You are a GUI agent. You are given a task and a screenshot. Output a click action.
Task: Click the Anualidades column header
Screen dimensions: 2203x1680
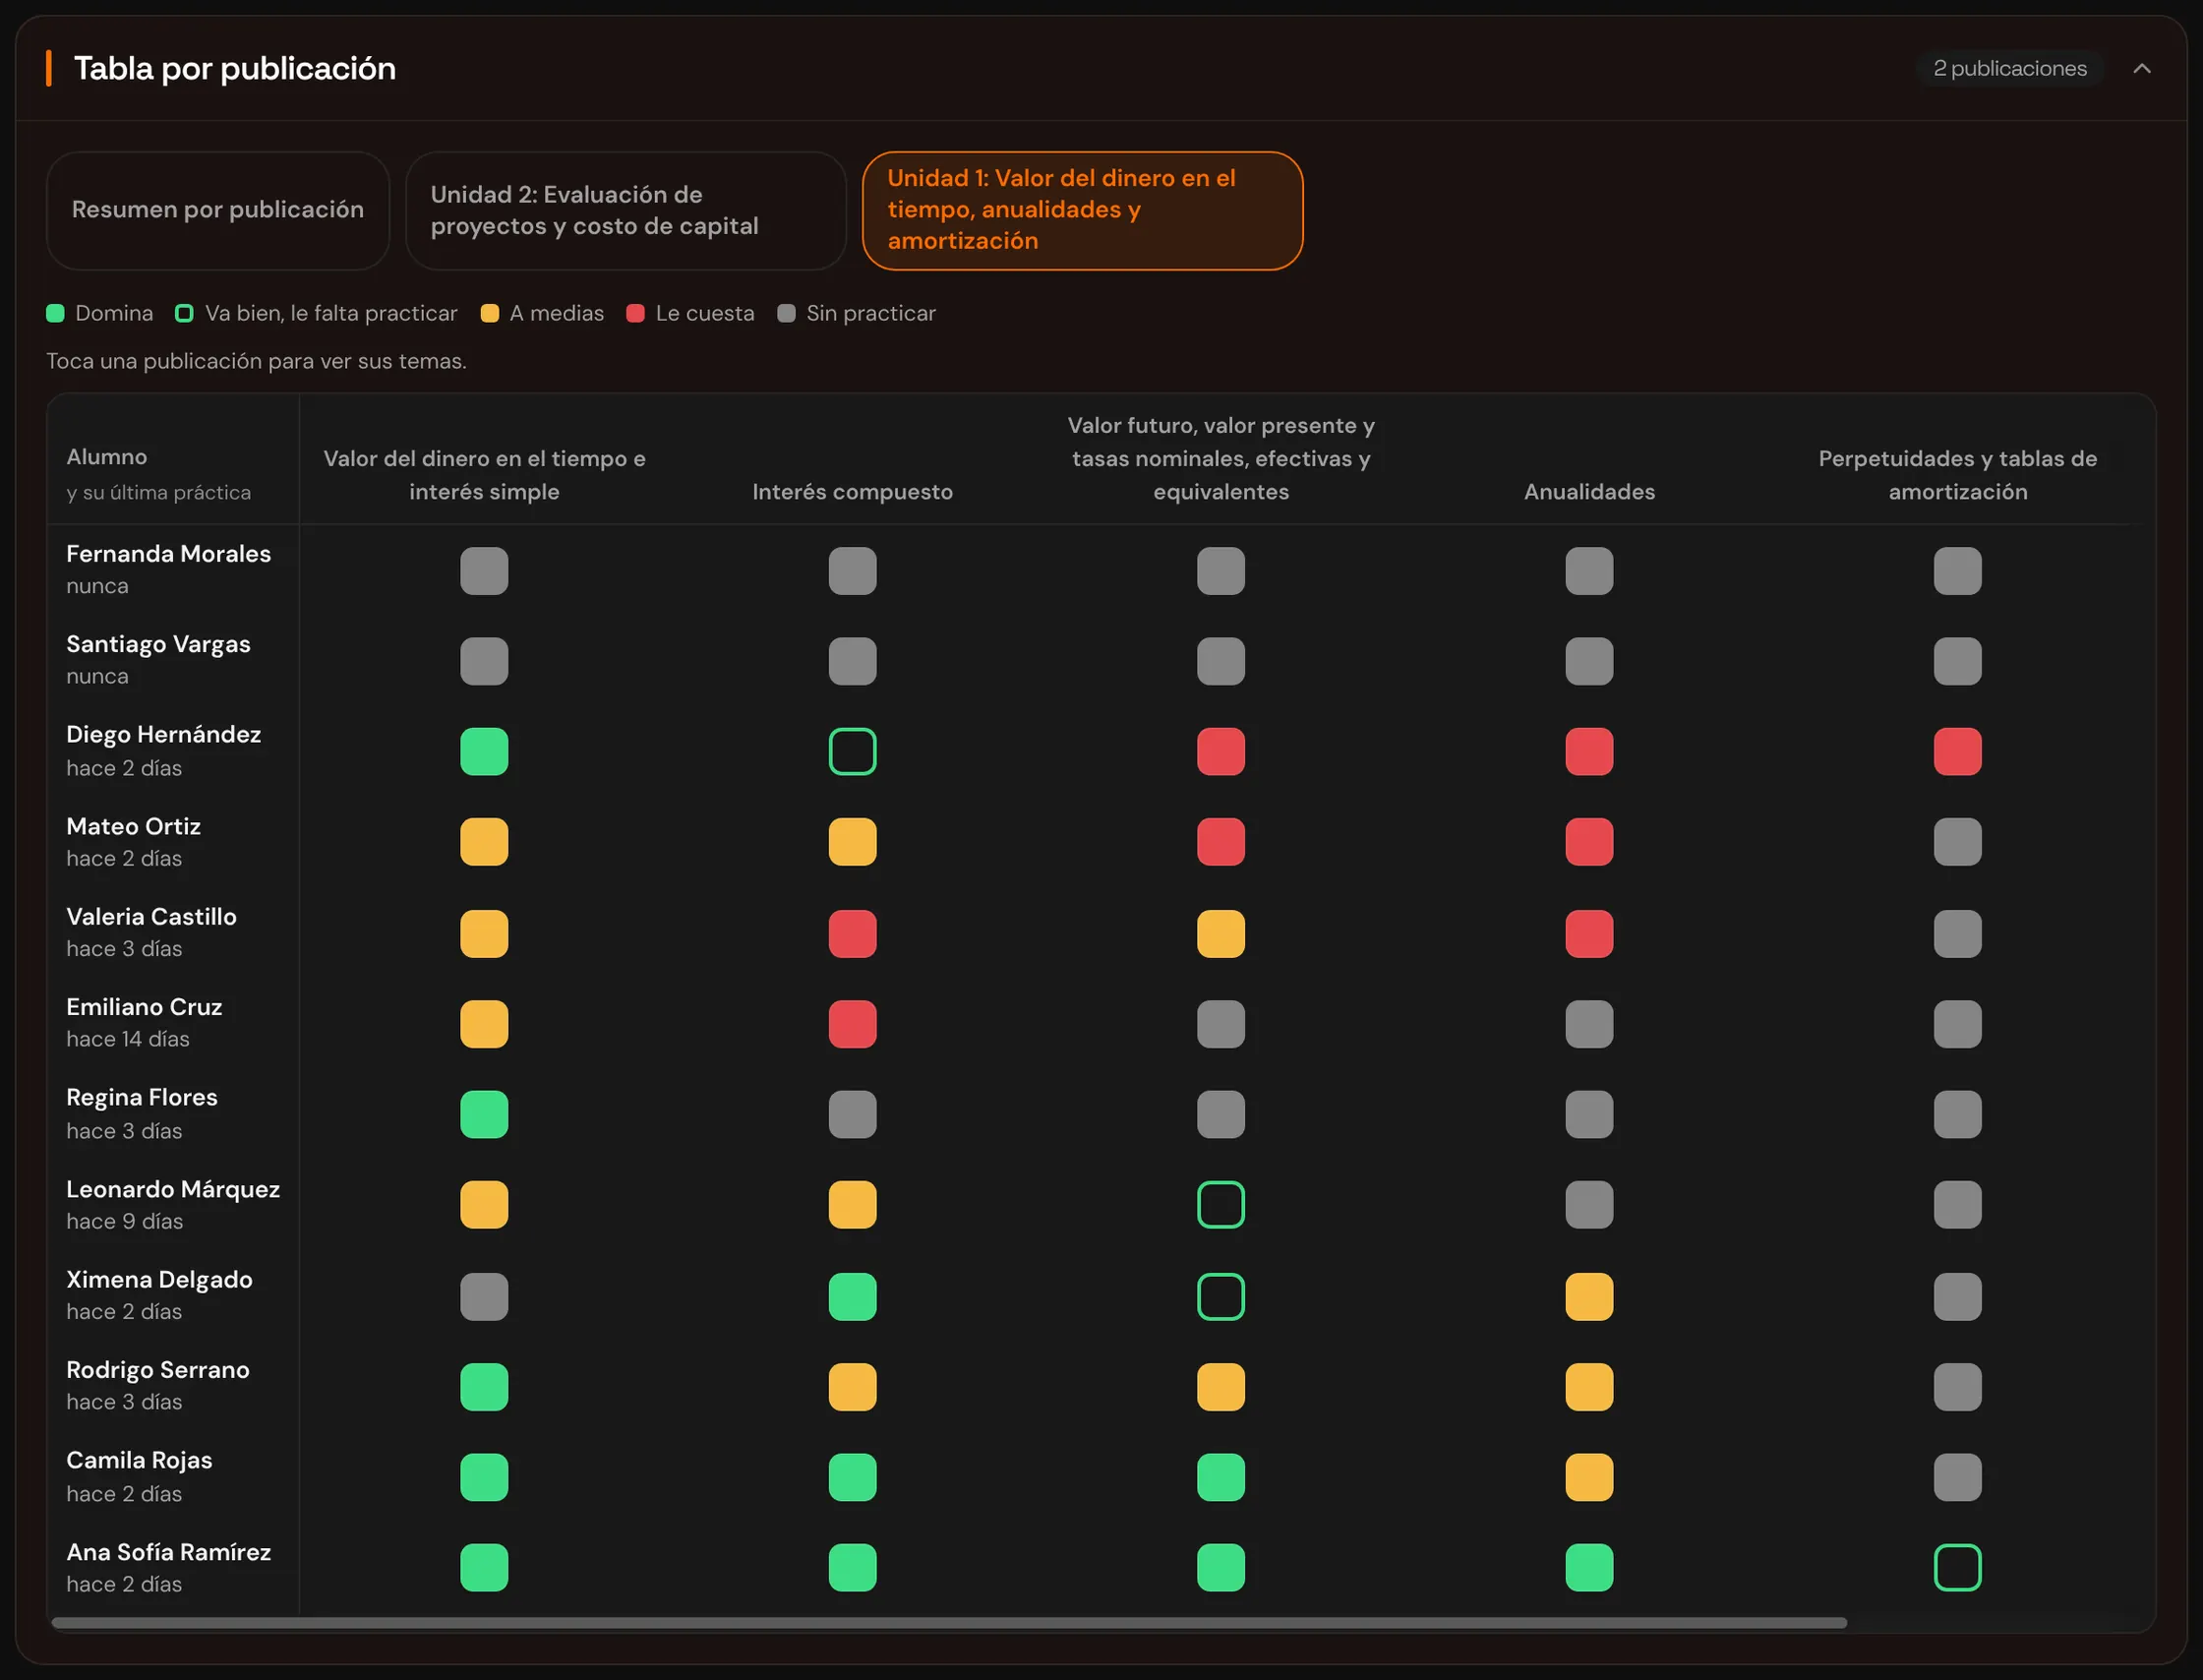pos(1589,491)
